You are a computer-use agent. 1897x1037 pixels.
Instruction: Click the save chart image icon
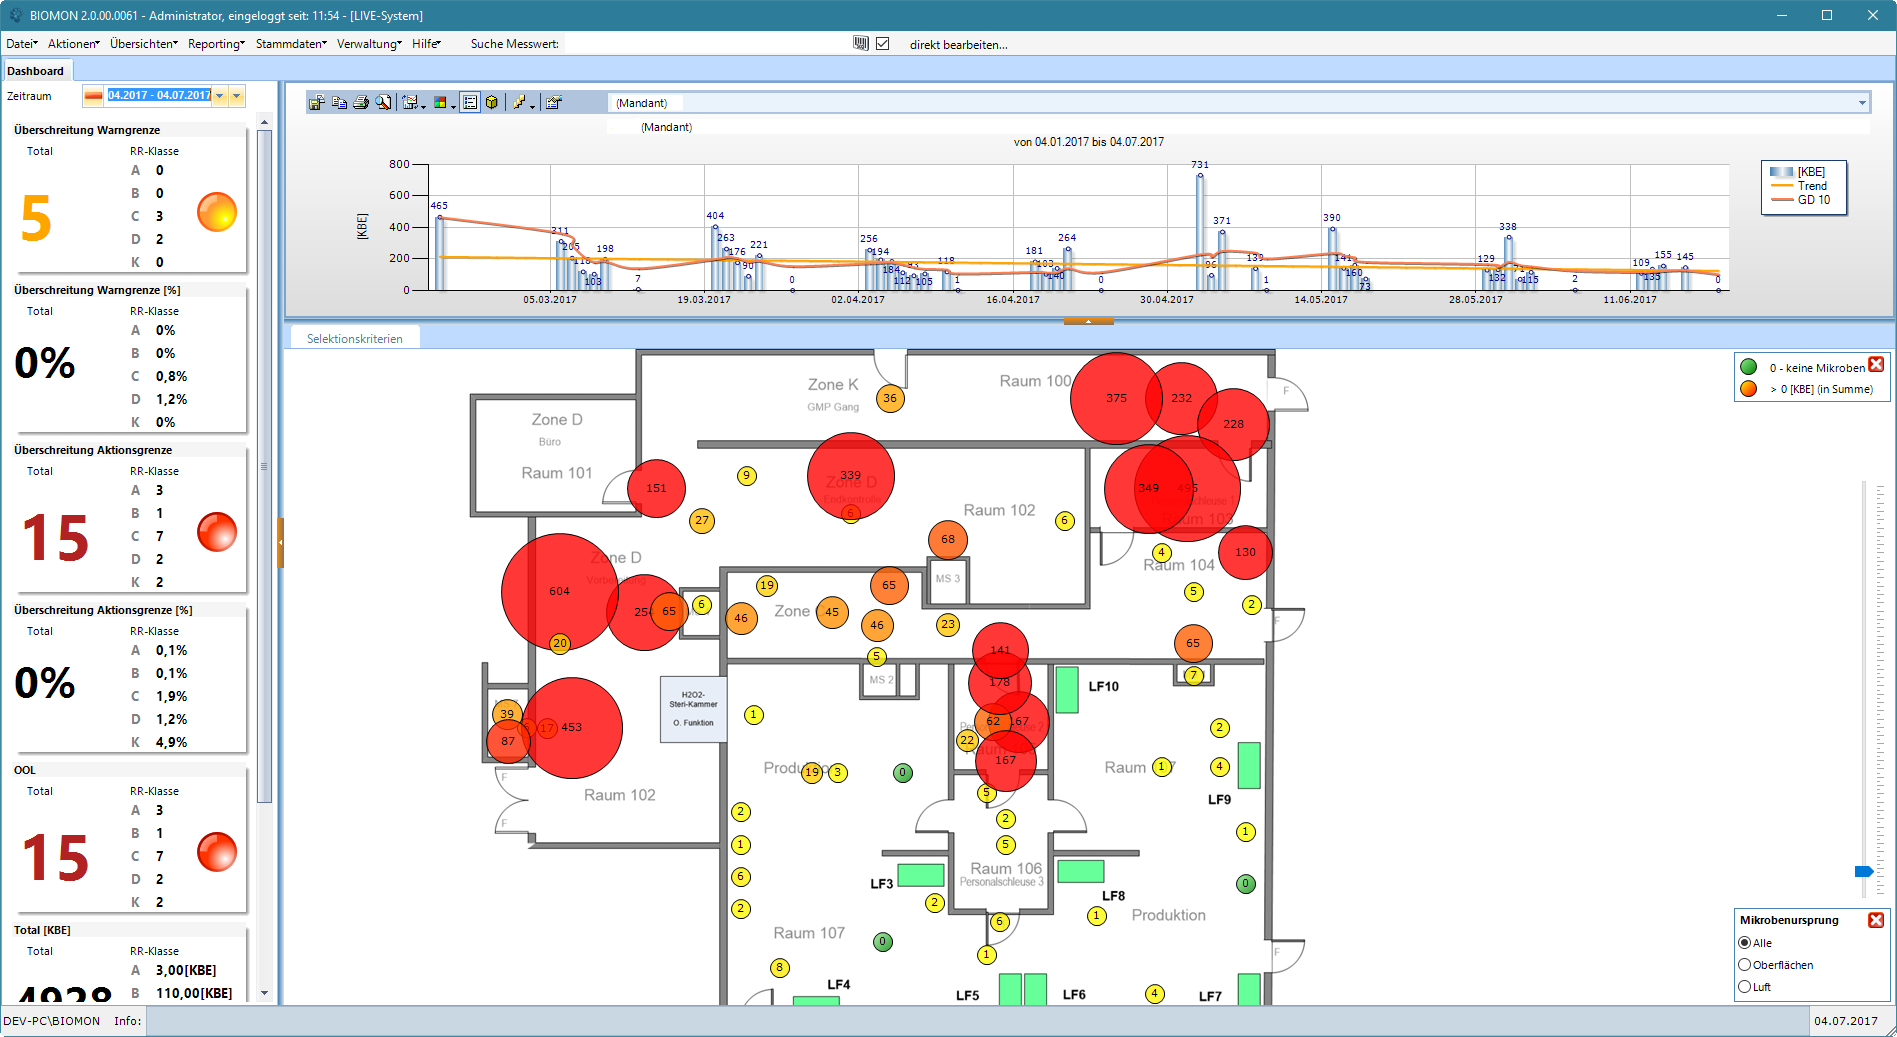point(316,103)
